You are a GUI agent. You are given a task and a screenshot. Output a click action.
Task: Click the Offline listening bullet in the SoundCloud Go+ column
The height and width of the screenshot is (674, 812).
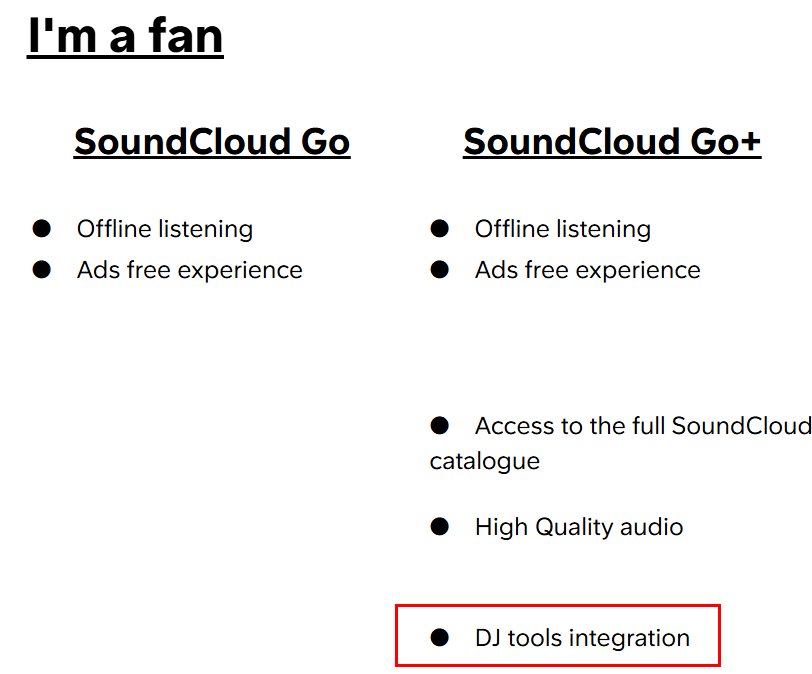pos(440,229)
